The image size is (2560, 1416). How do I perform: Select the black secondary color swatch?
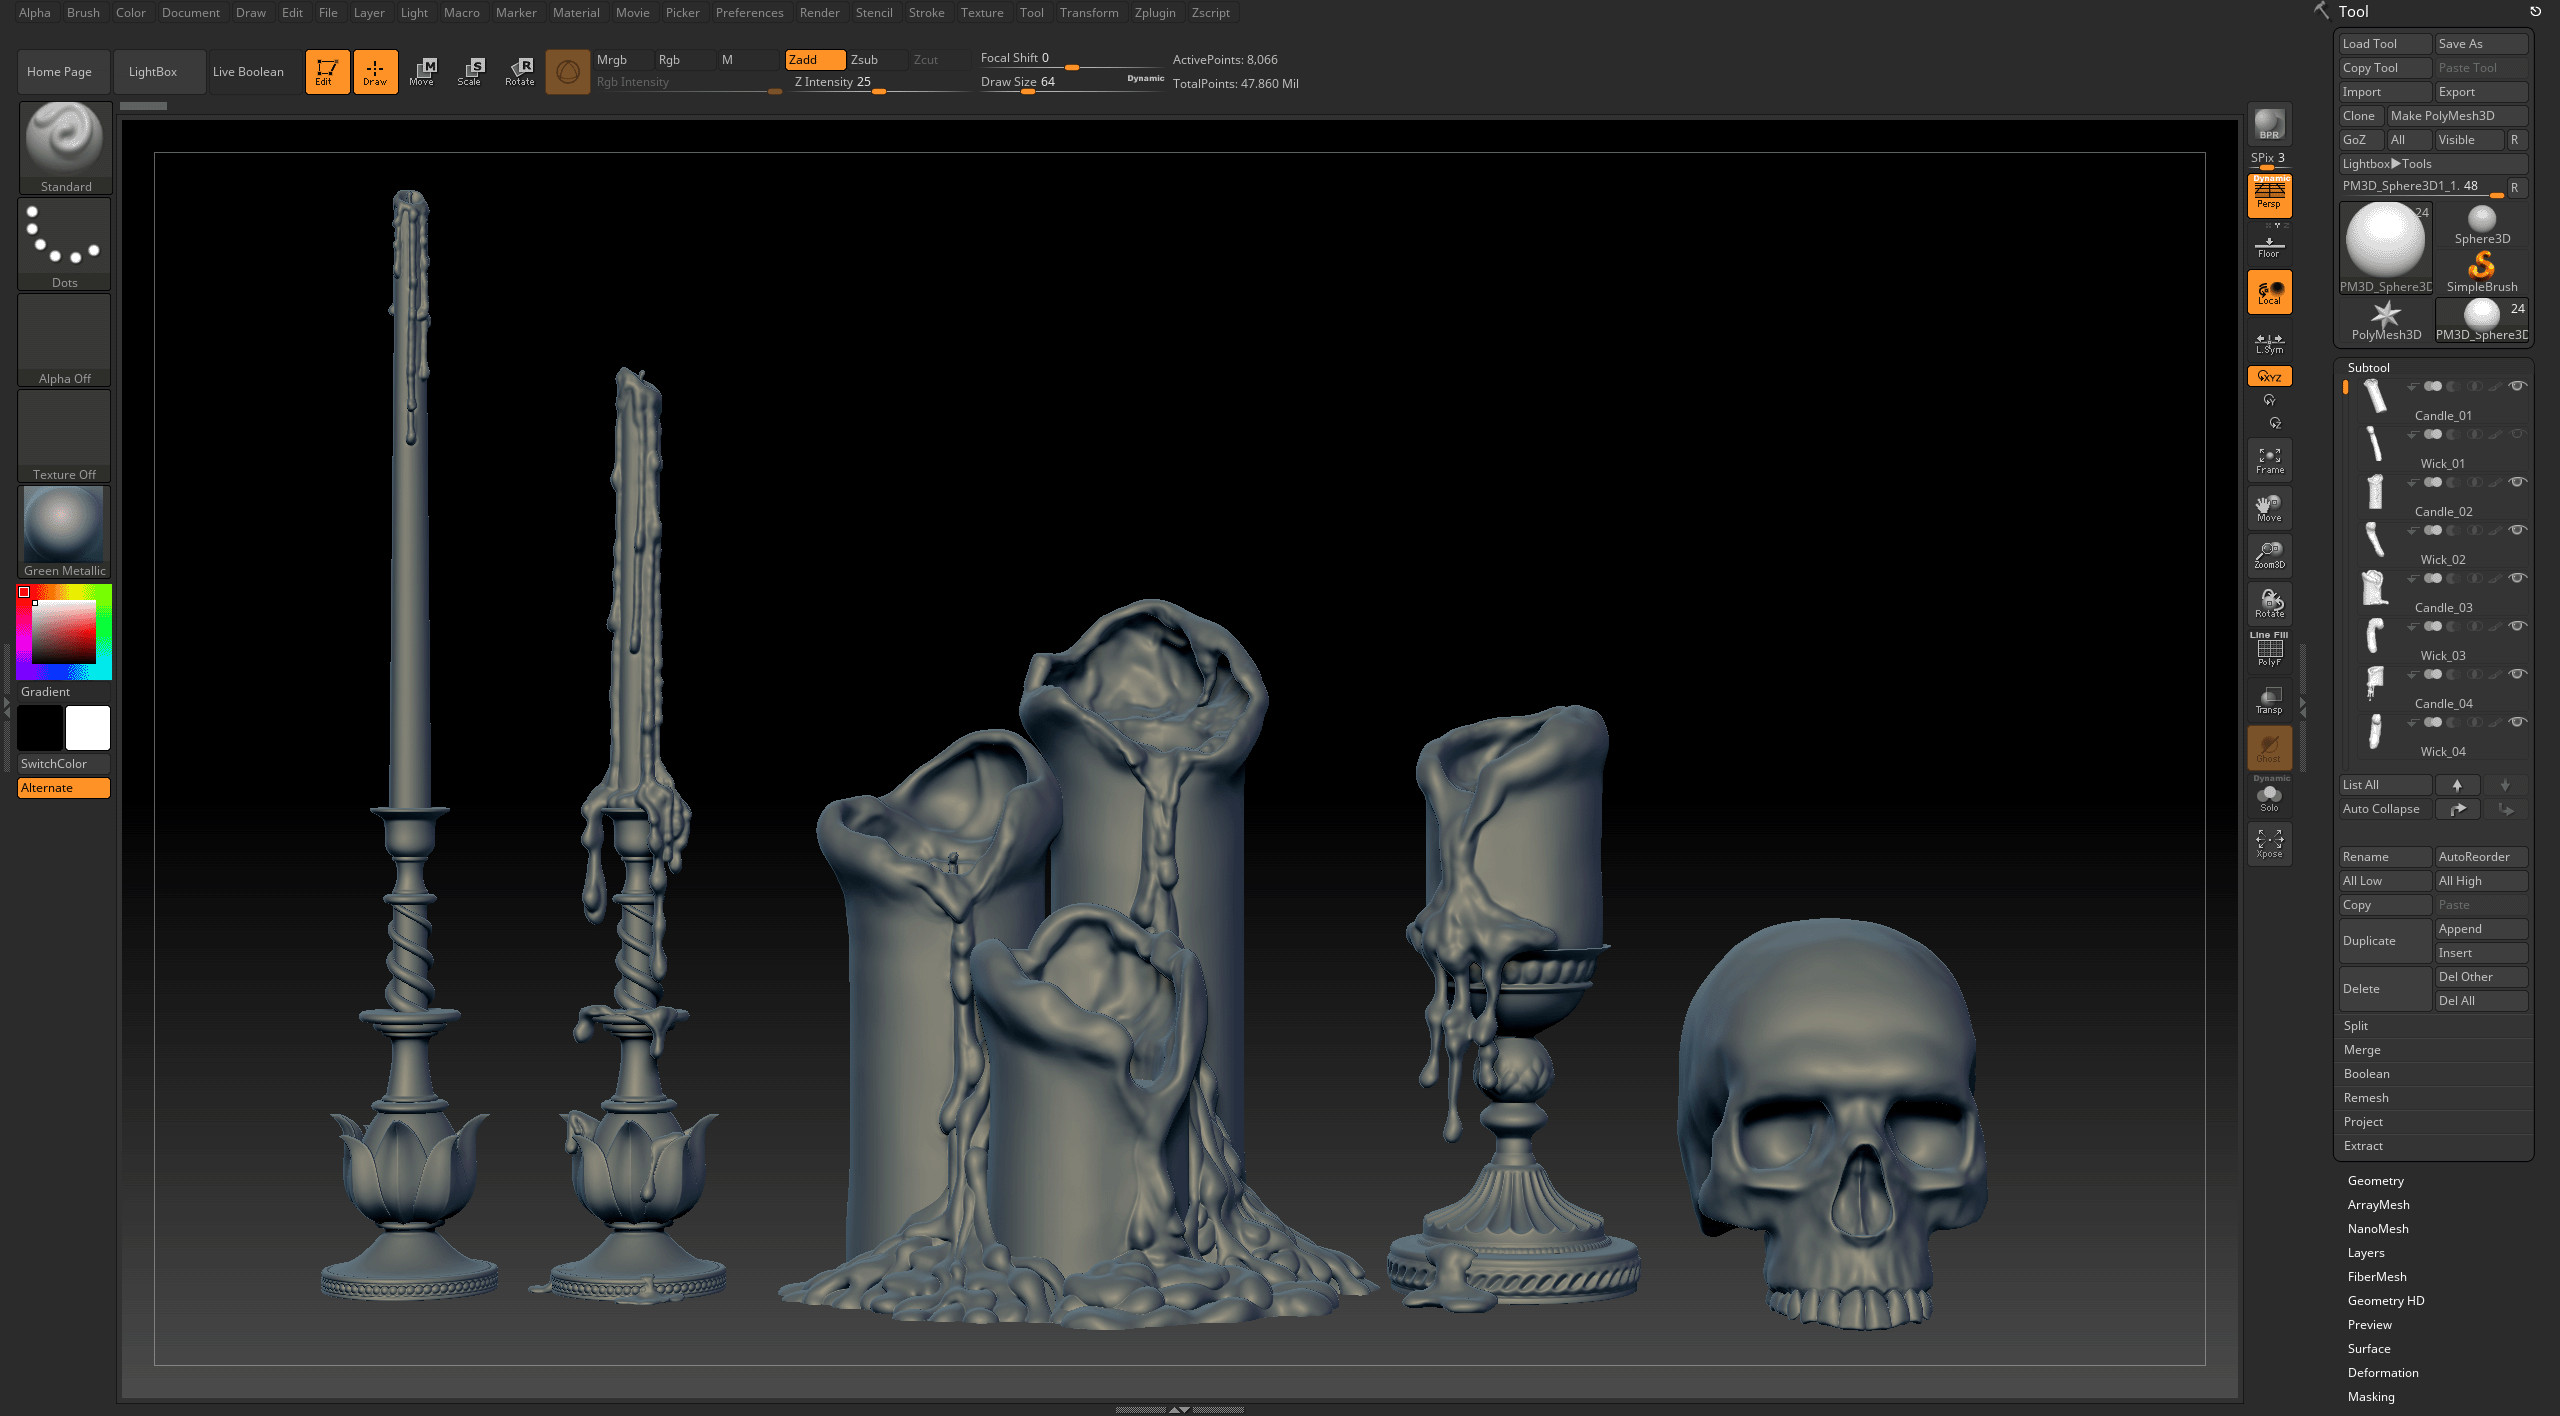[x=40, y=728]
